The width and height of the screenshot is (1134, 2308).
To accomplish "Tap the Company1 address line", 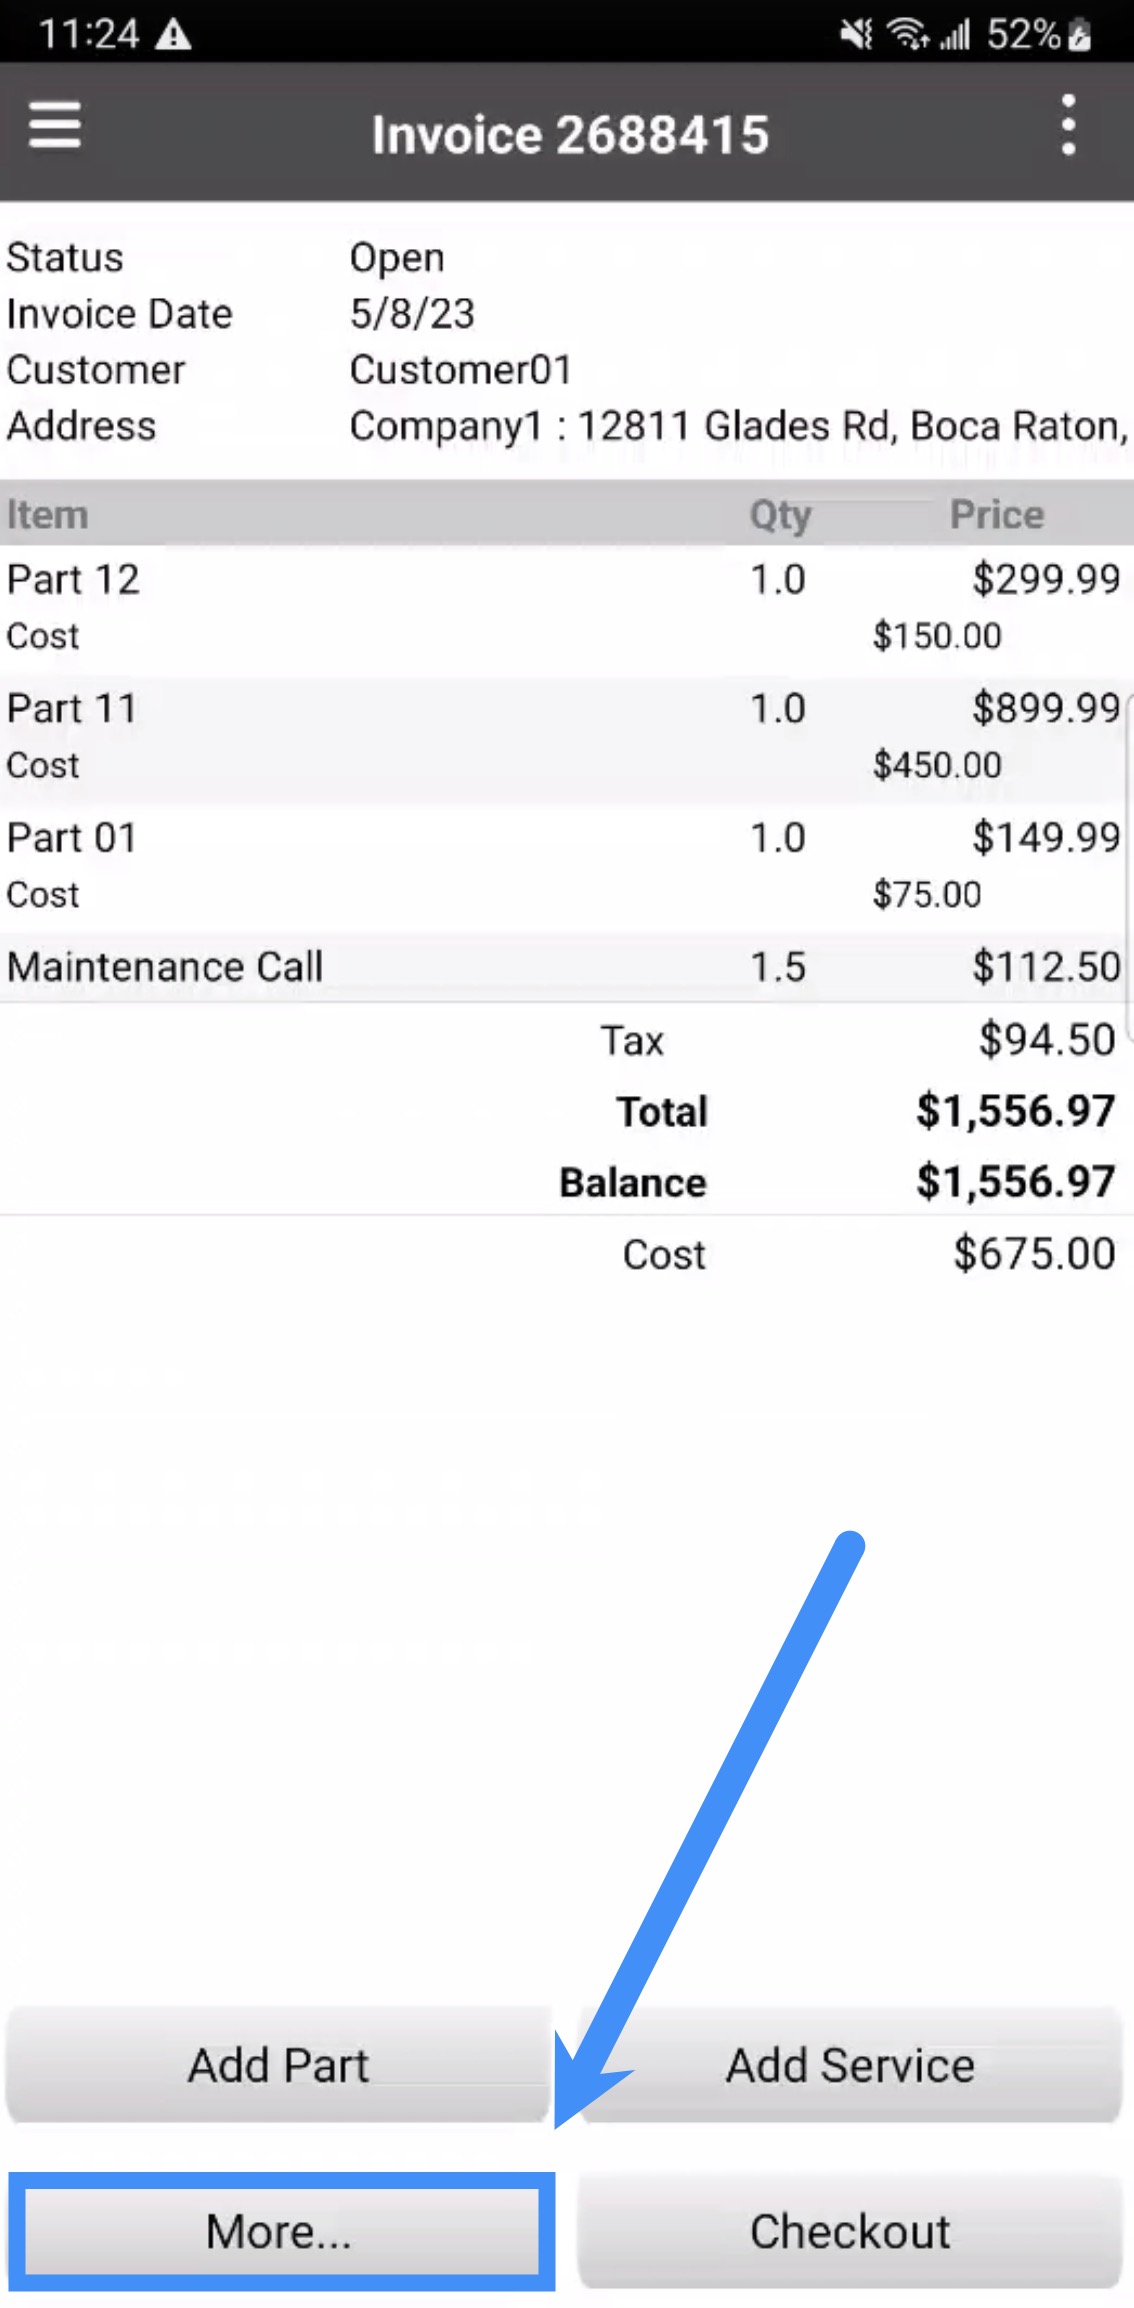I will 738,426.
